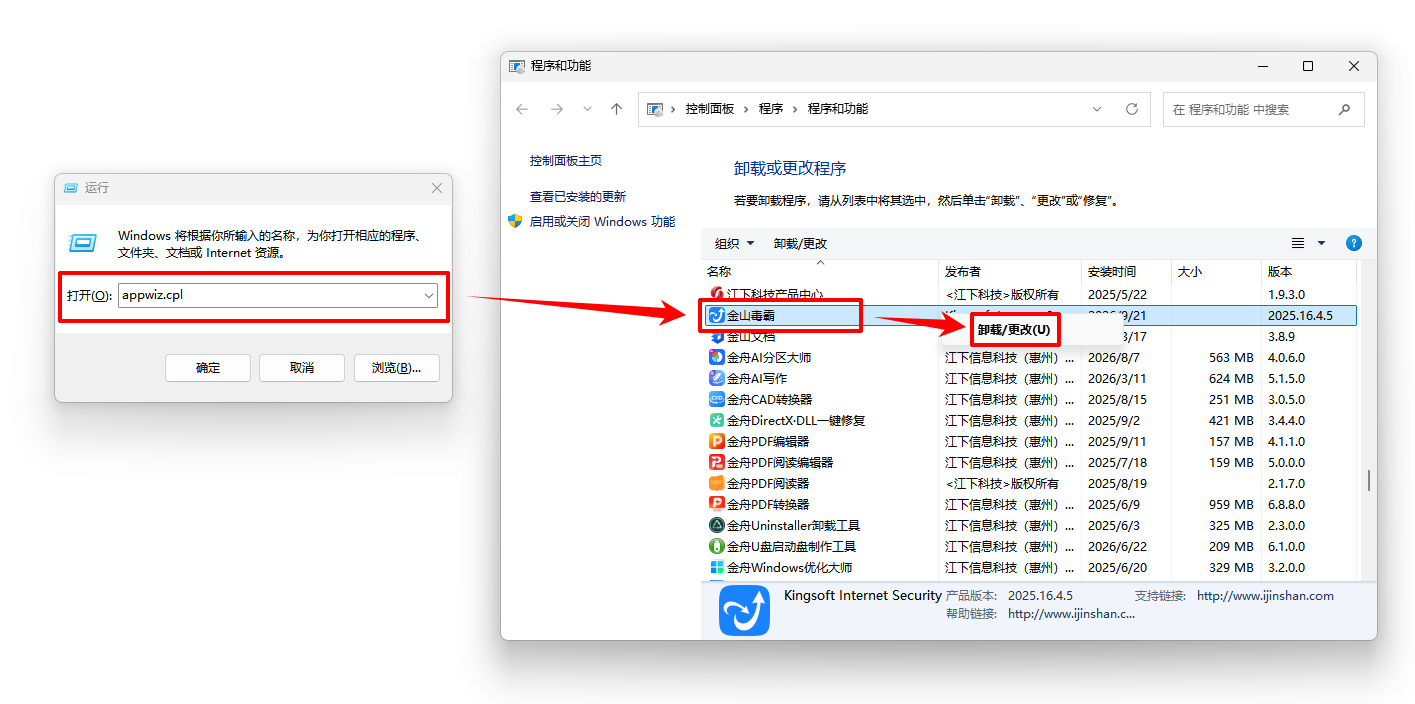The height and width of the screenshot is (704, 1415).
Task: Click the 金舟PDF编辑器 program icon
Action: click(716, 441)
